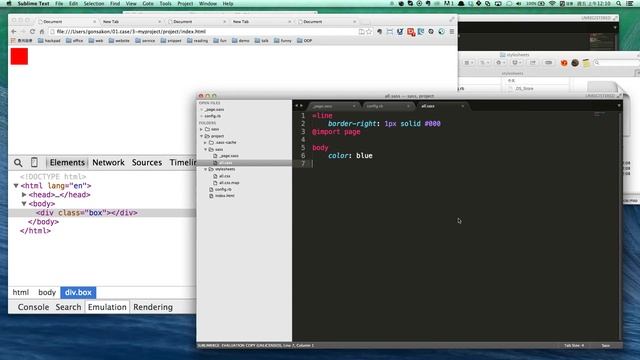Click the yellow notes icon in Finder toolbar

pos(586,63)
